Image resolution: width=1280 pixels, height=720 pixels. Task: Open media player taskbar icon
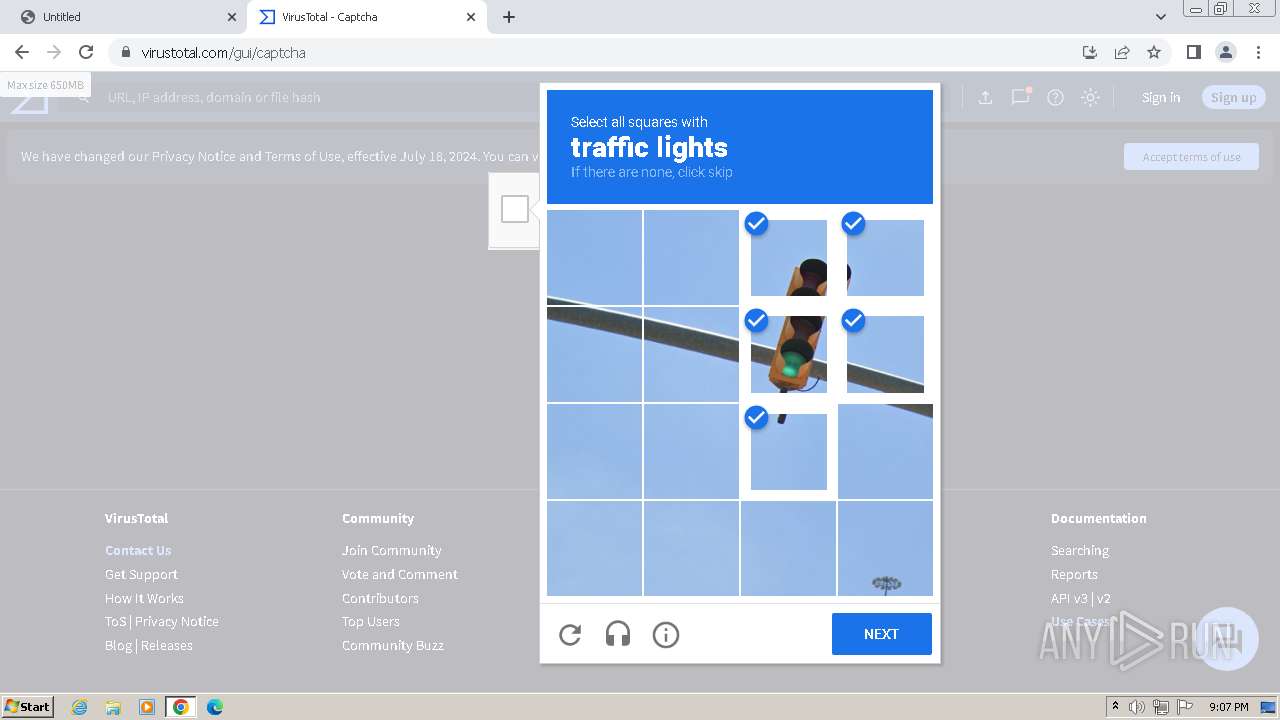(x=147, y=707)
